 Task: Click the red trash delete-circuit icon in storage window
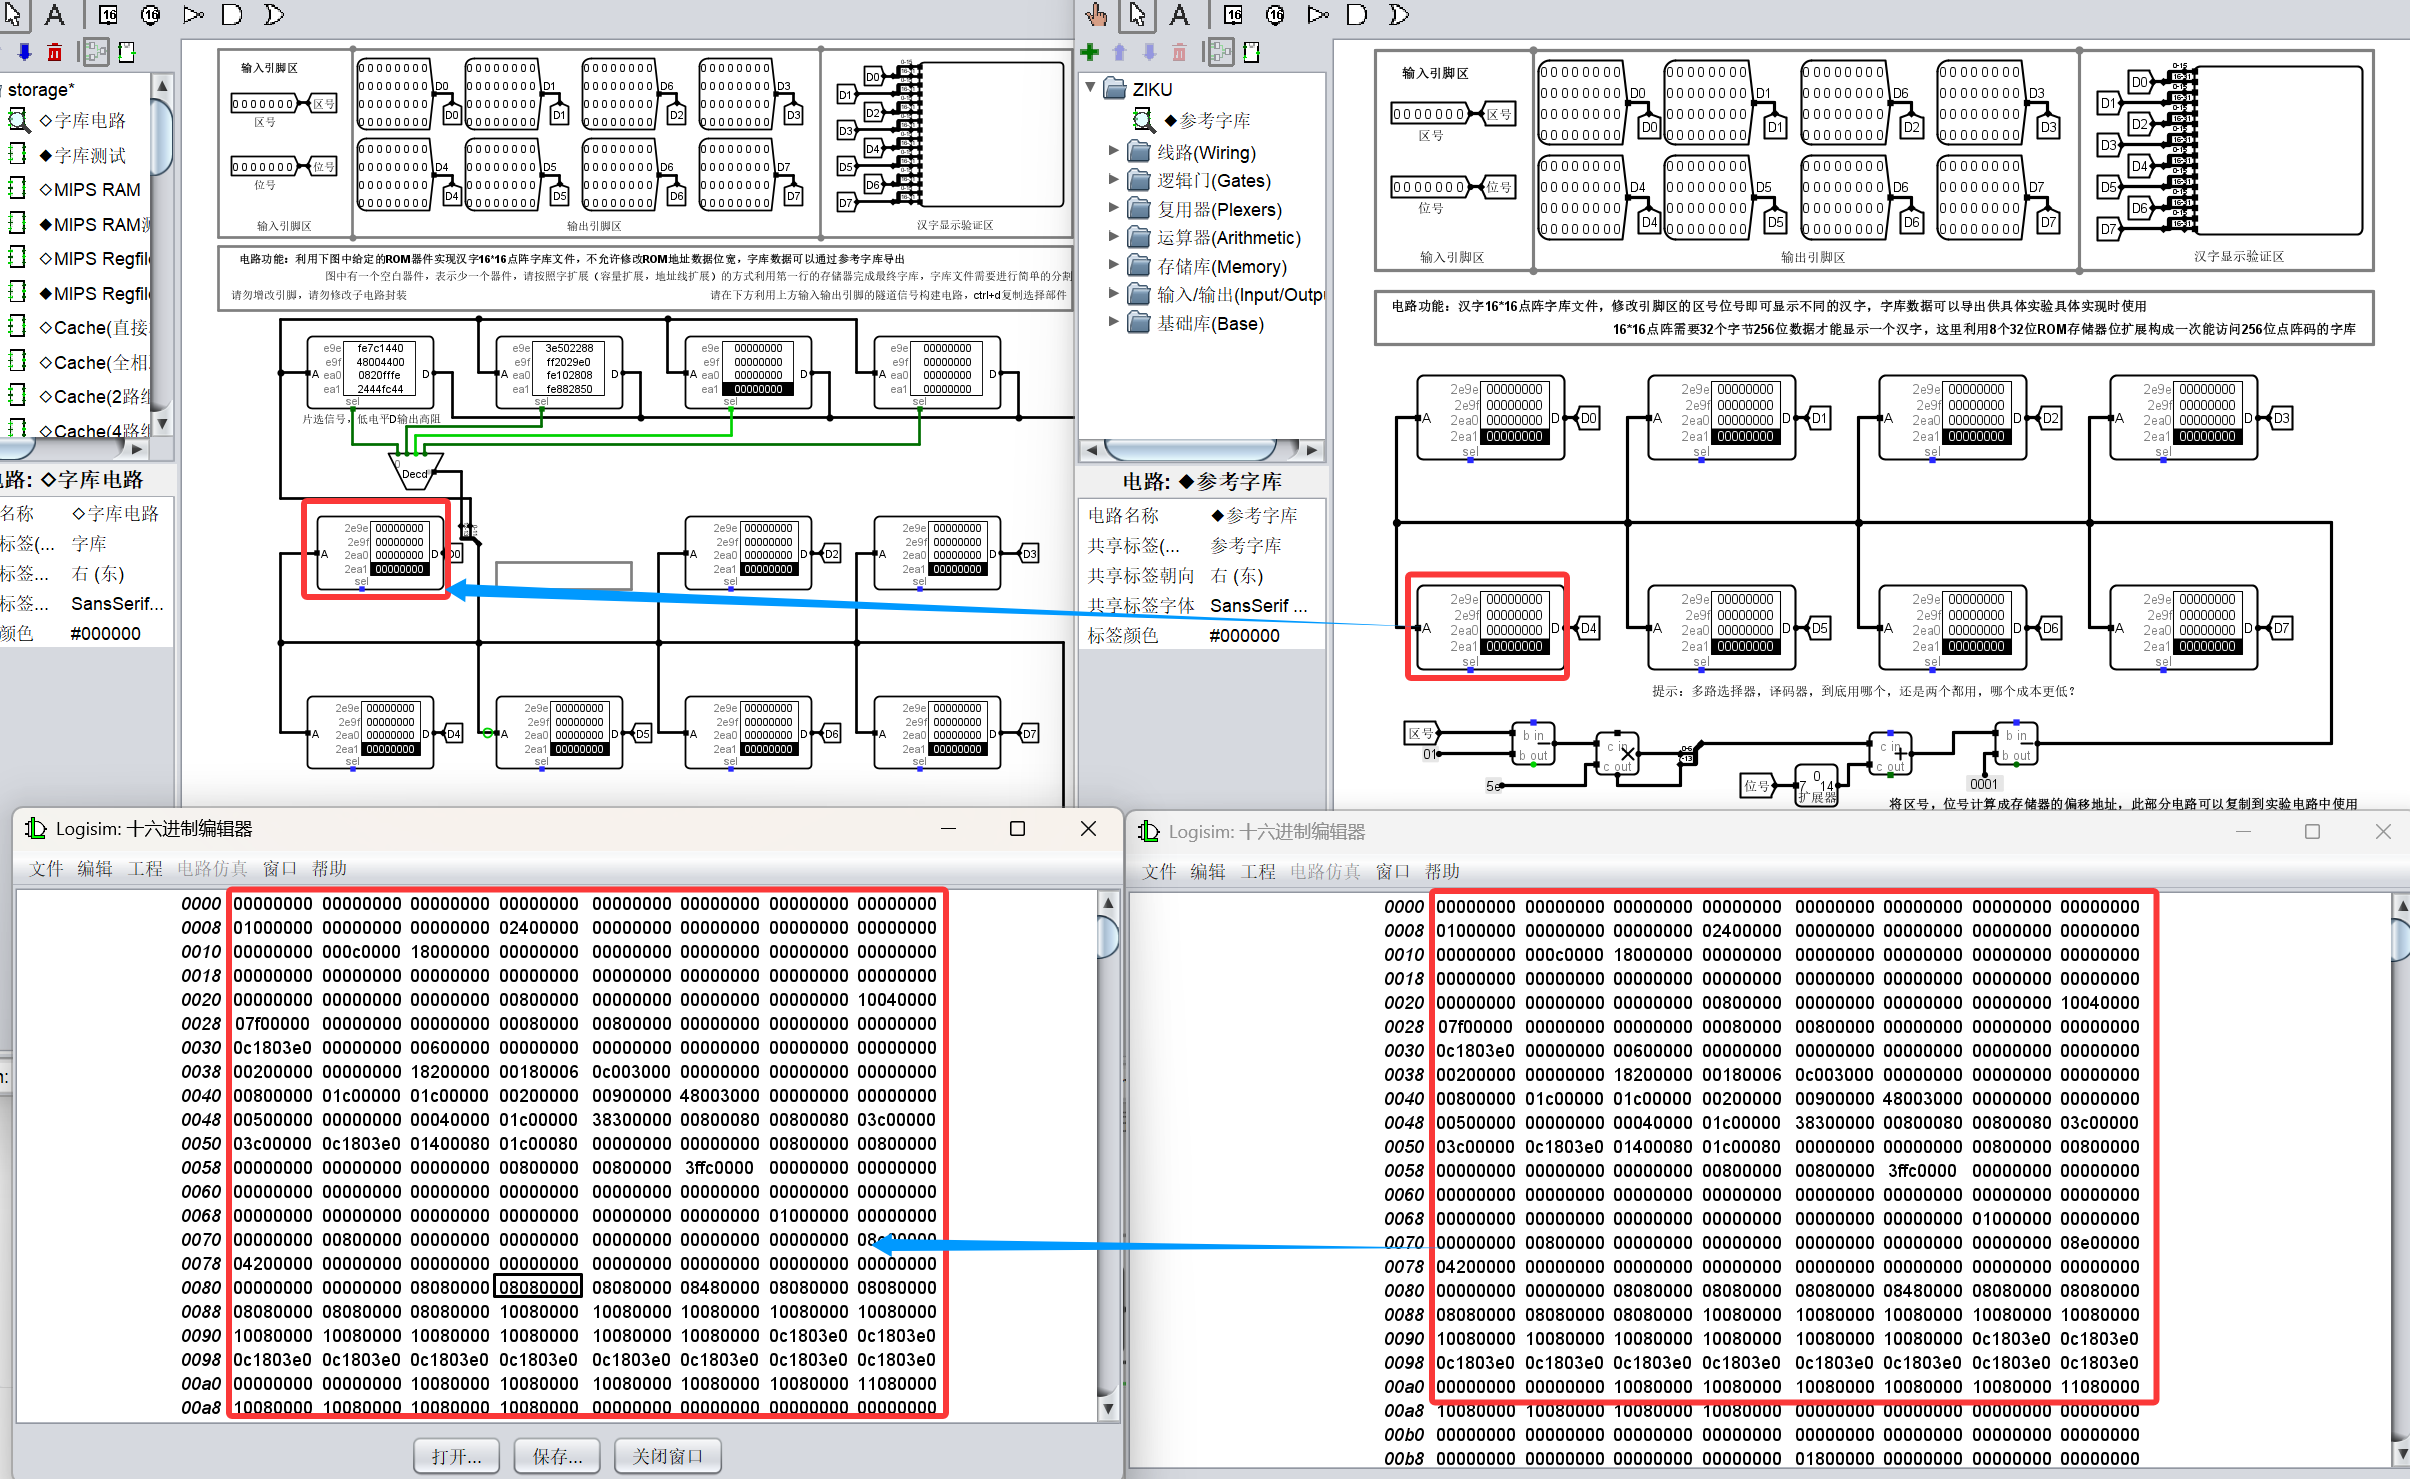tap(55, 52)
